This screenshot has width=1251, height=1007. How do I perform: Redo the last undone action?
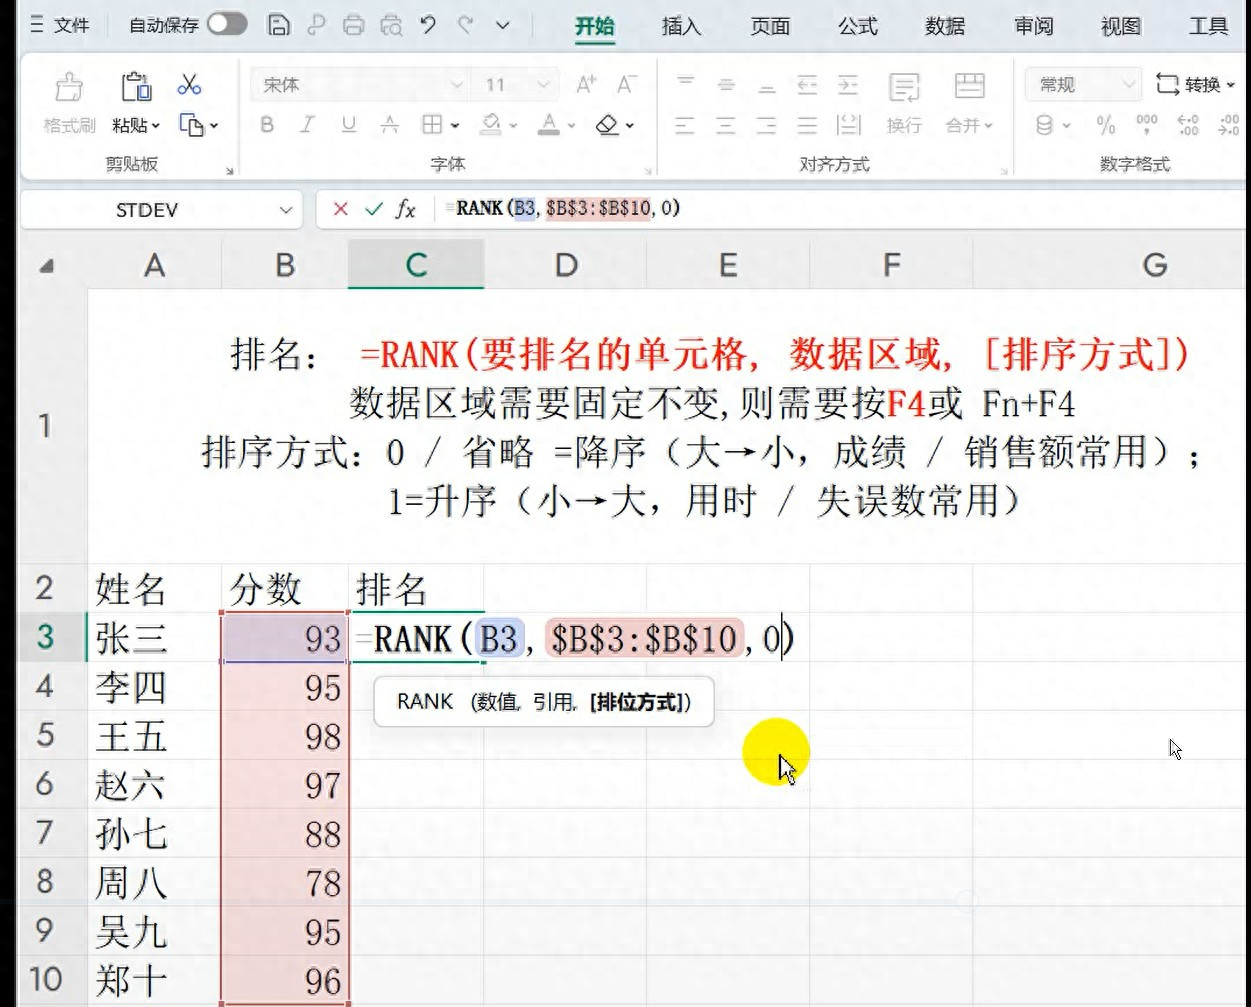click(x=465, y=25)
